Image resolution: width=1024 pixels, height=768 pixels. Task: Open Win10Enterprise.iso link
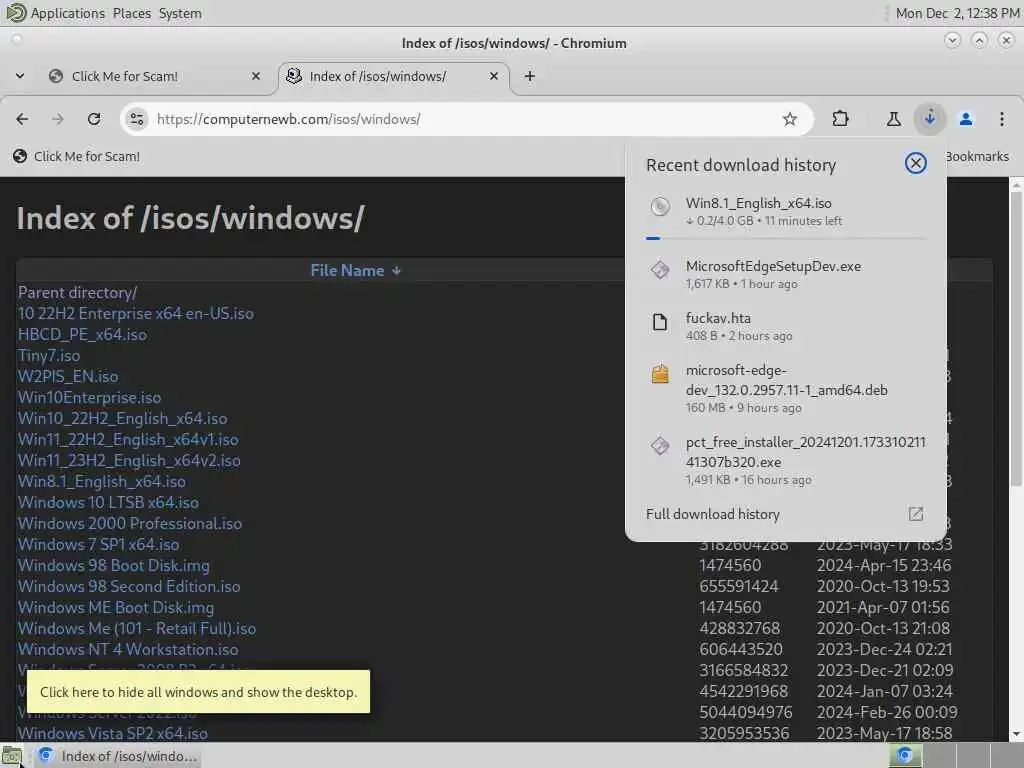point(89,397)
